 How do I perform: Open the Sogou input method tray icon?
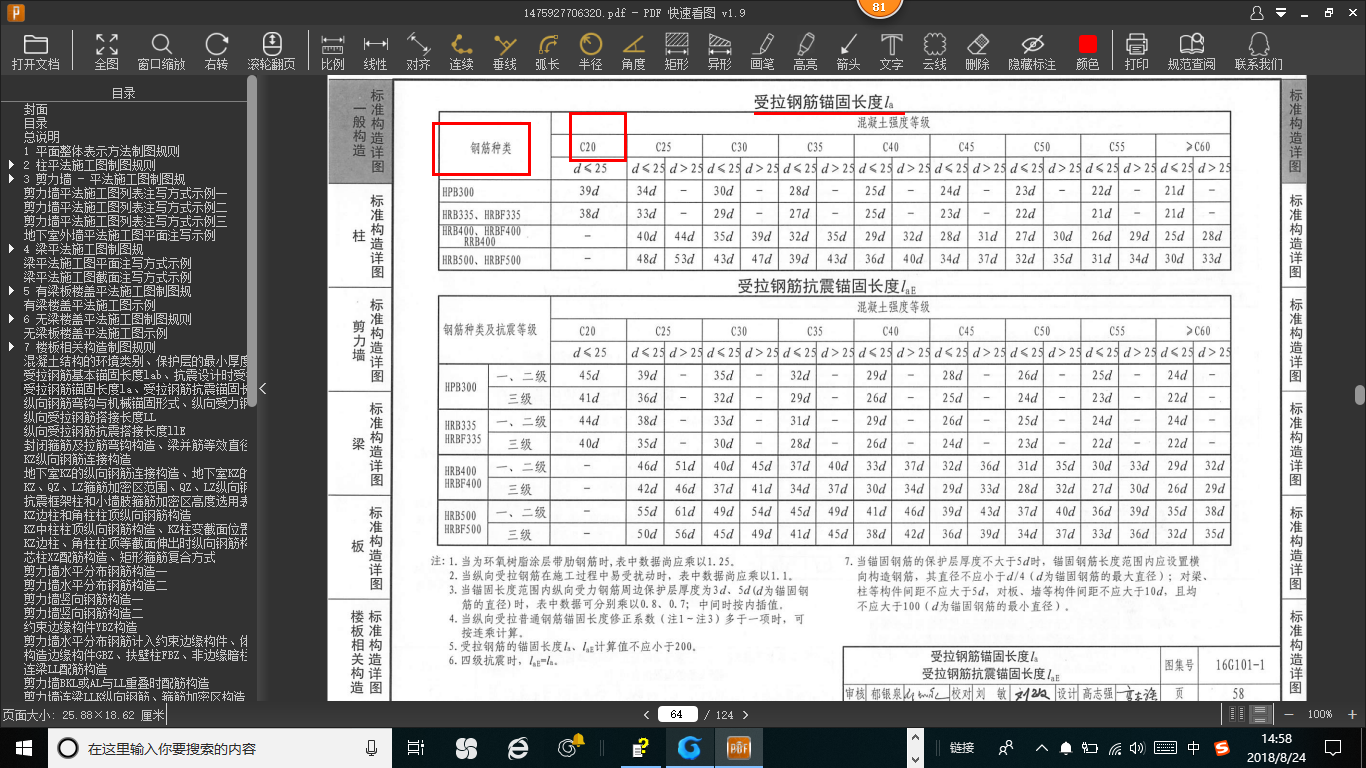pos(1222,747)
